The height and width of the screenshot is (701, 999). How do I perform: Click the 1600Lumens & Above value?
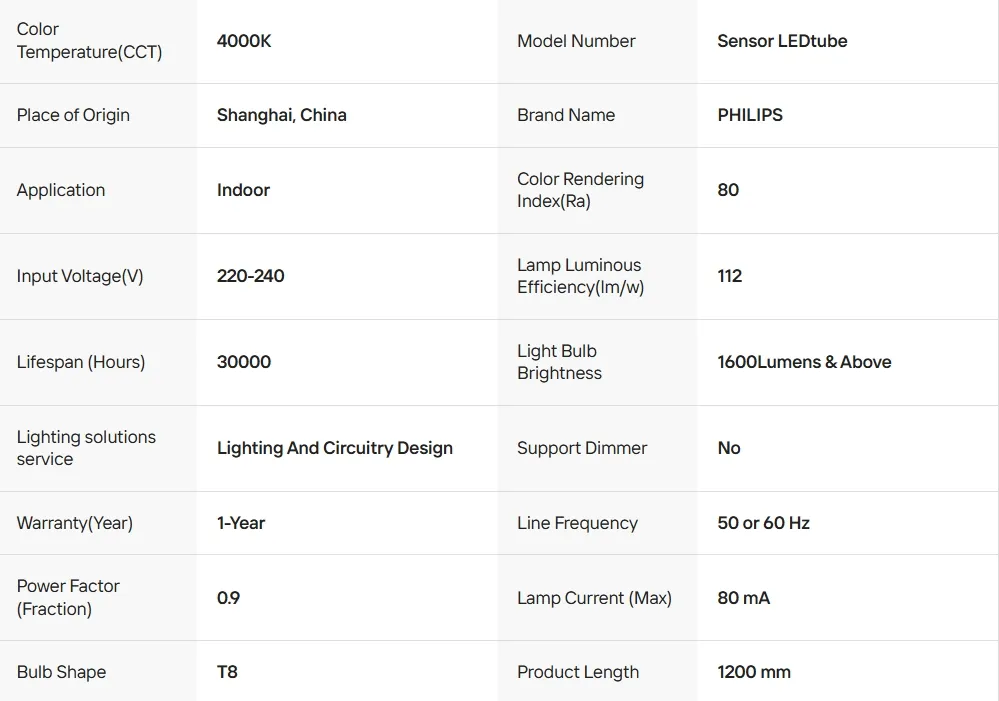(x=804, y=362)
